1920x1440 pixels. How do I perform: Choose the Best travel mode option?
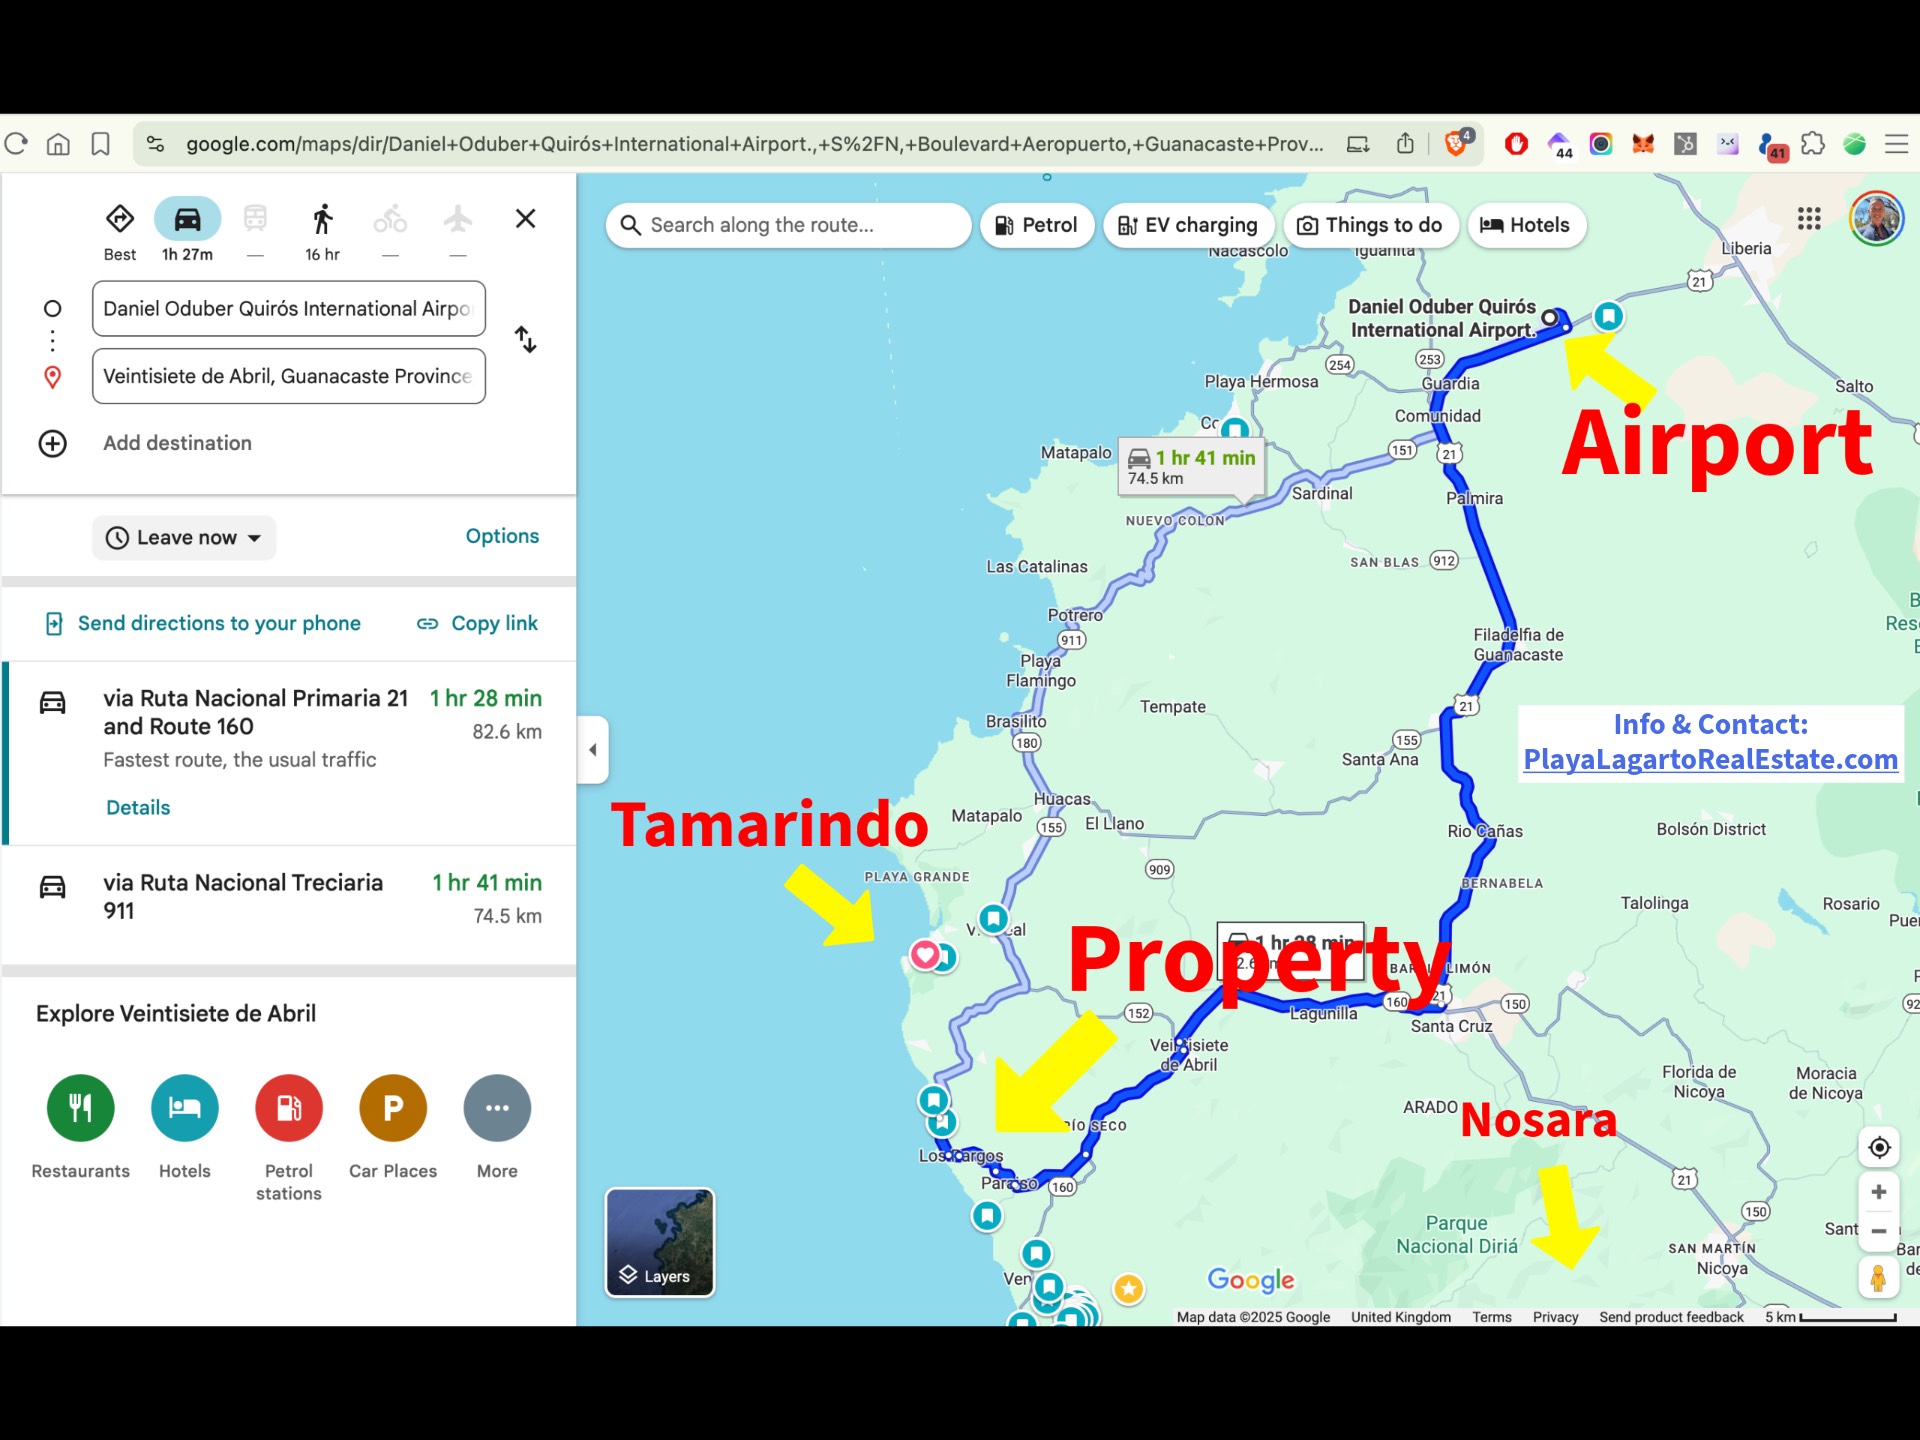pos(120,219)
